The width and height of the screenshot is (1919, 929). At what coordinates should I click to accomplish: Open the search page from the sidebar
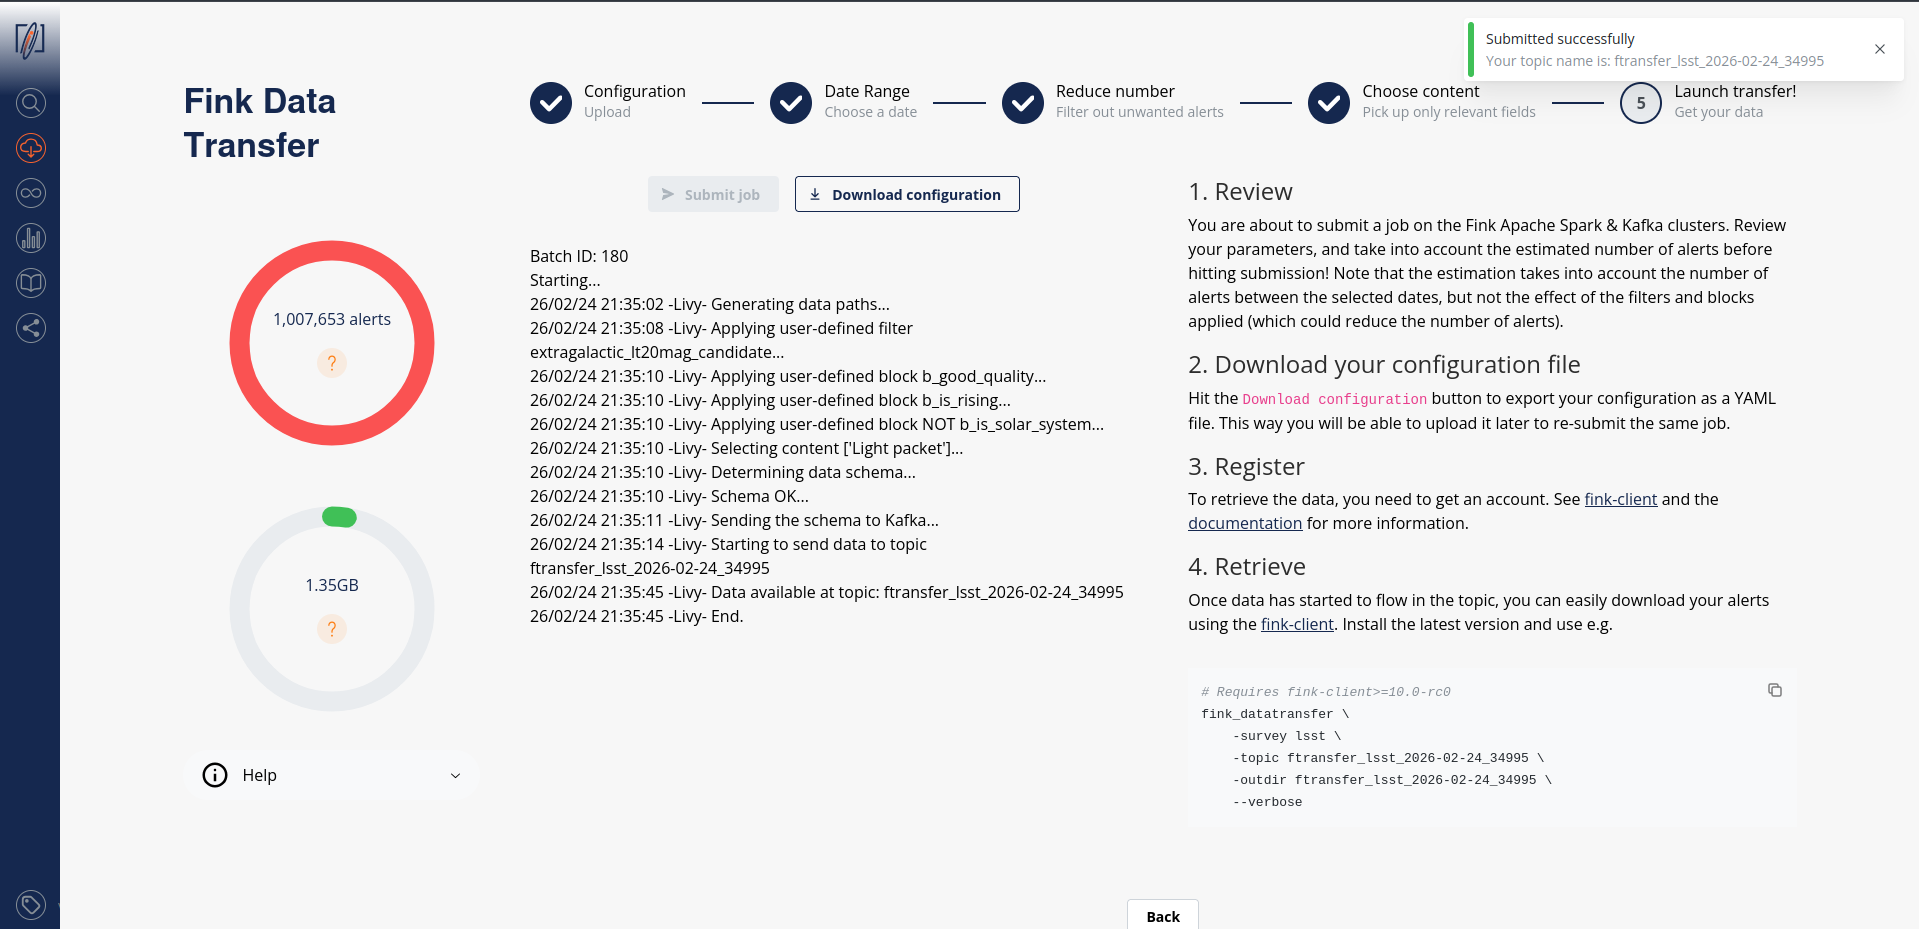click(x=31, y=103)
